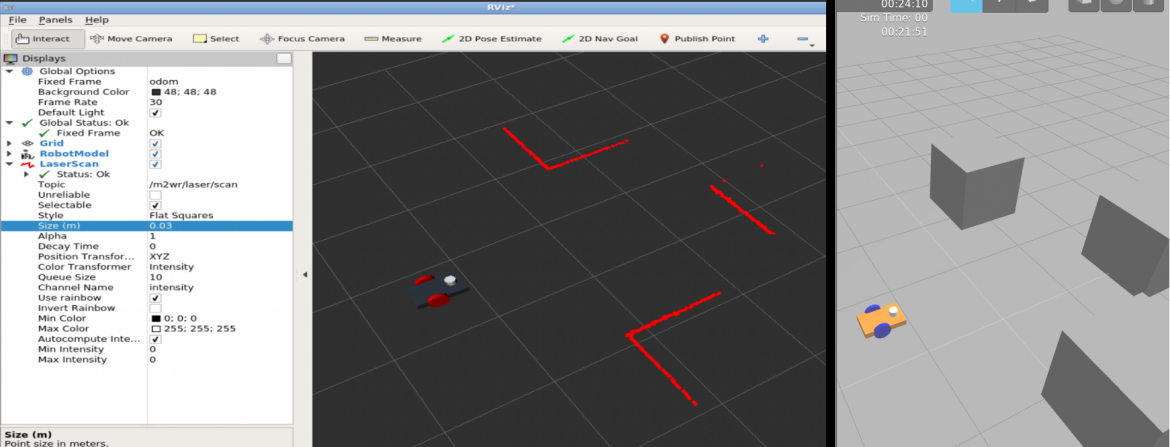Select the Publish Point tool
1170x447 pixels.
click(697, 39)
